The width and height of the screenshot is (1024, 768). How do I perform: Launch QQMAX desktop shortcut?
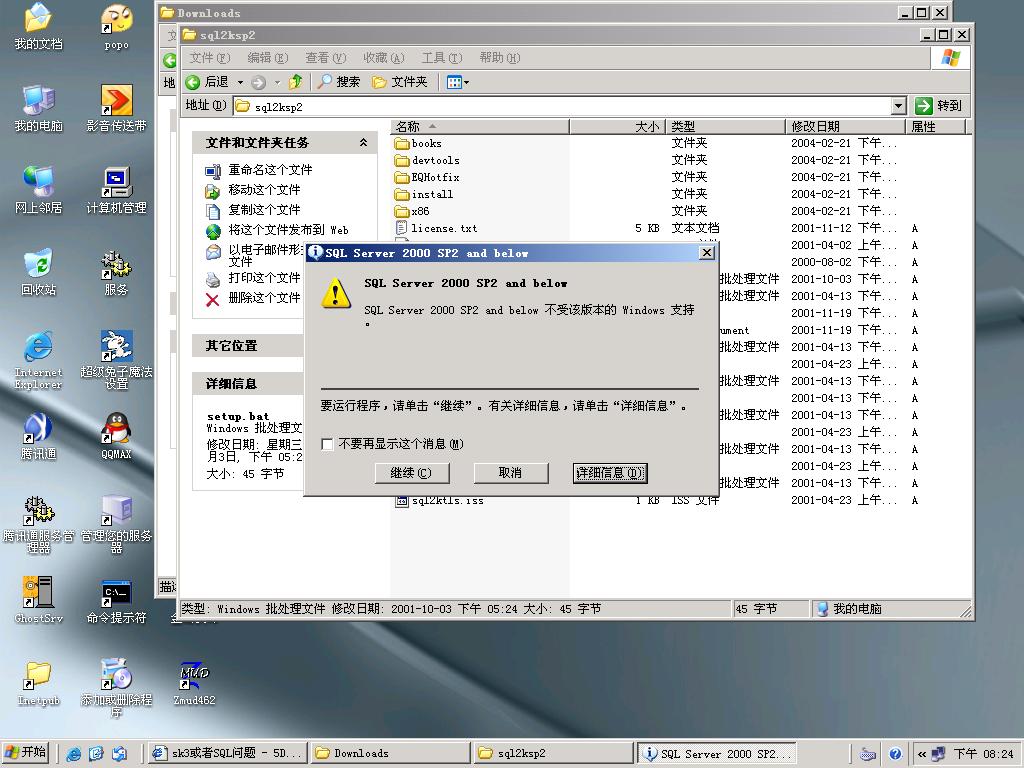click(116, 436)
